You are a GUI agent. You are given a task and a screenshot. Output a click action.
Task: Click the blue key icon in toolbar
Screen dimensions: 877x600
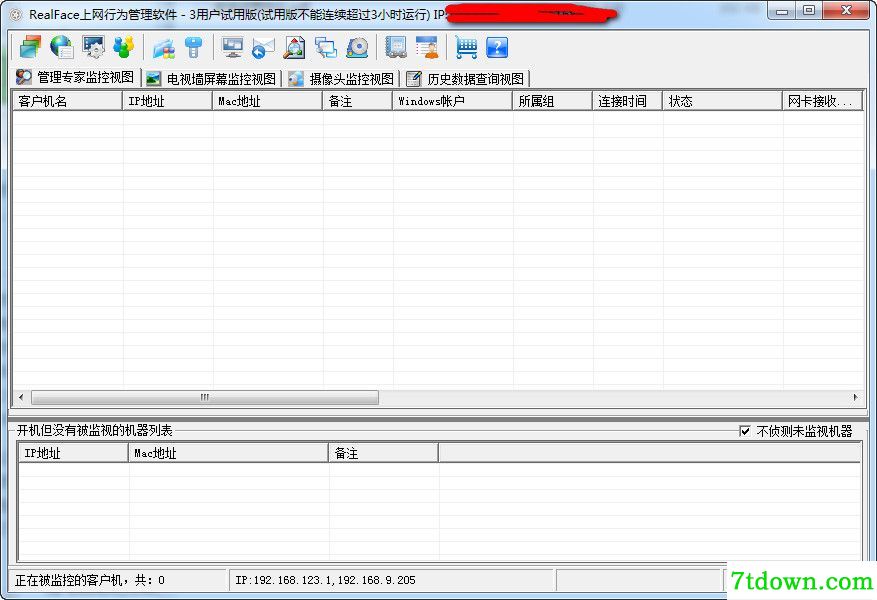[x=194, y=47]
